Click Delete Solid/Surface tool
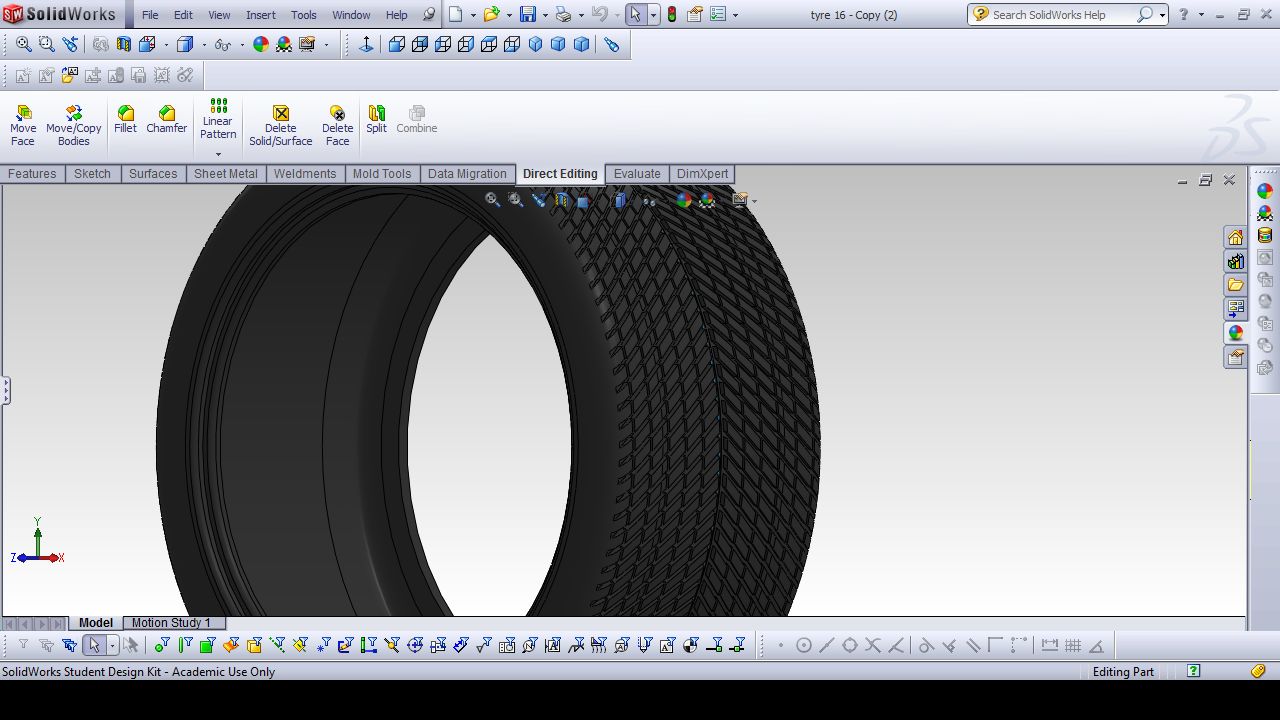 281,126
